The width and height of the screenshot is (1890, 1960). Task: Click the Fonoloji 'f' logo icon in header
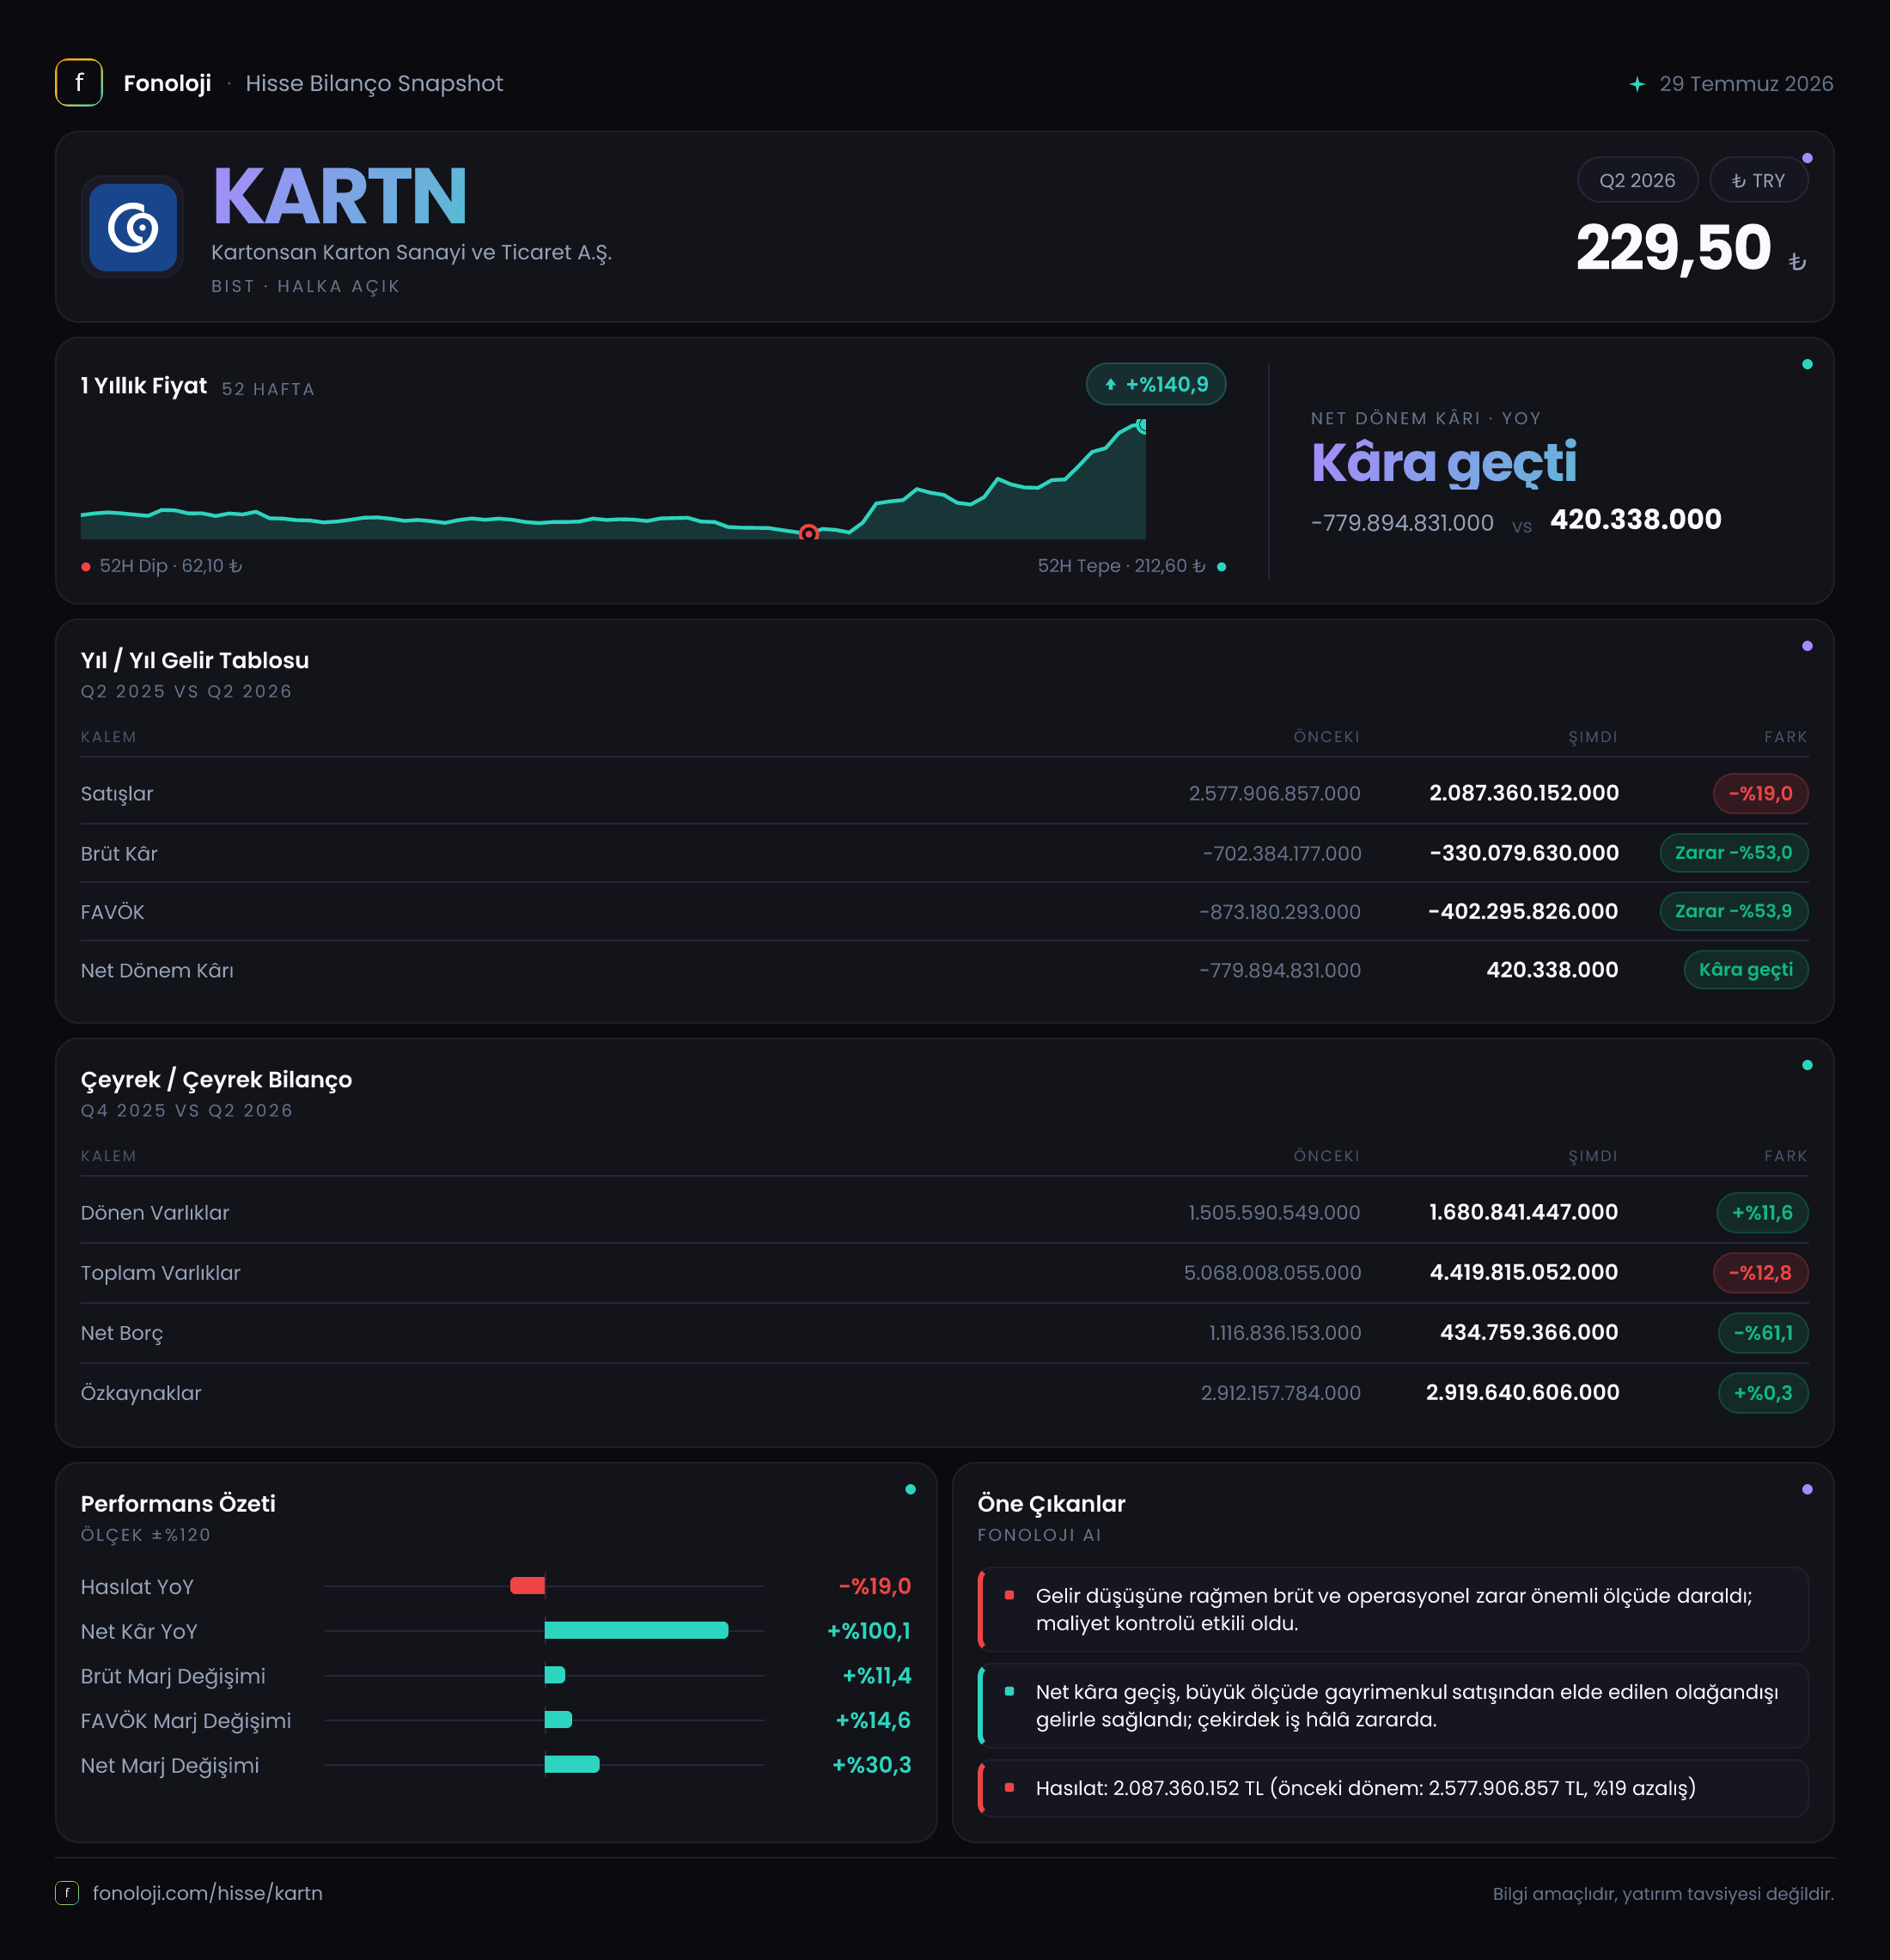[79, 83]
